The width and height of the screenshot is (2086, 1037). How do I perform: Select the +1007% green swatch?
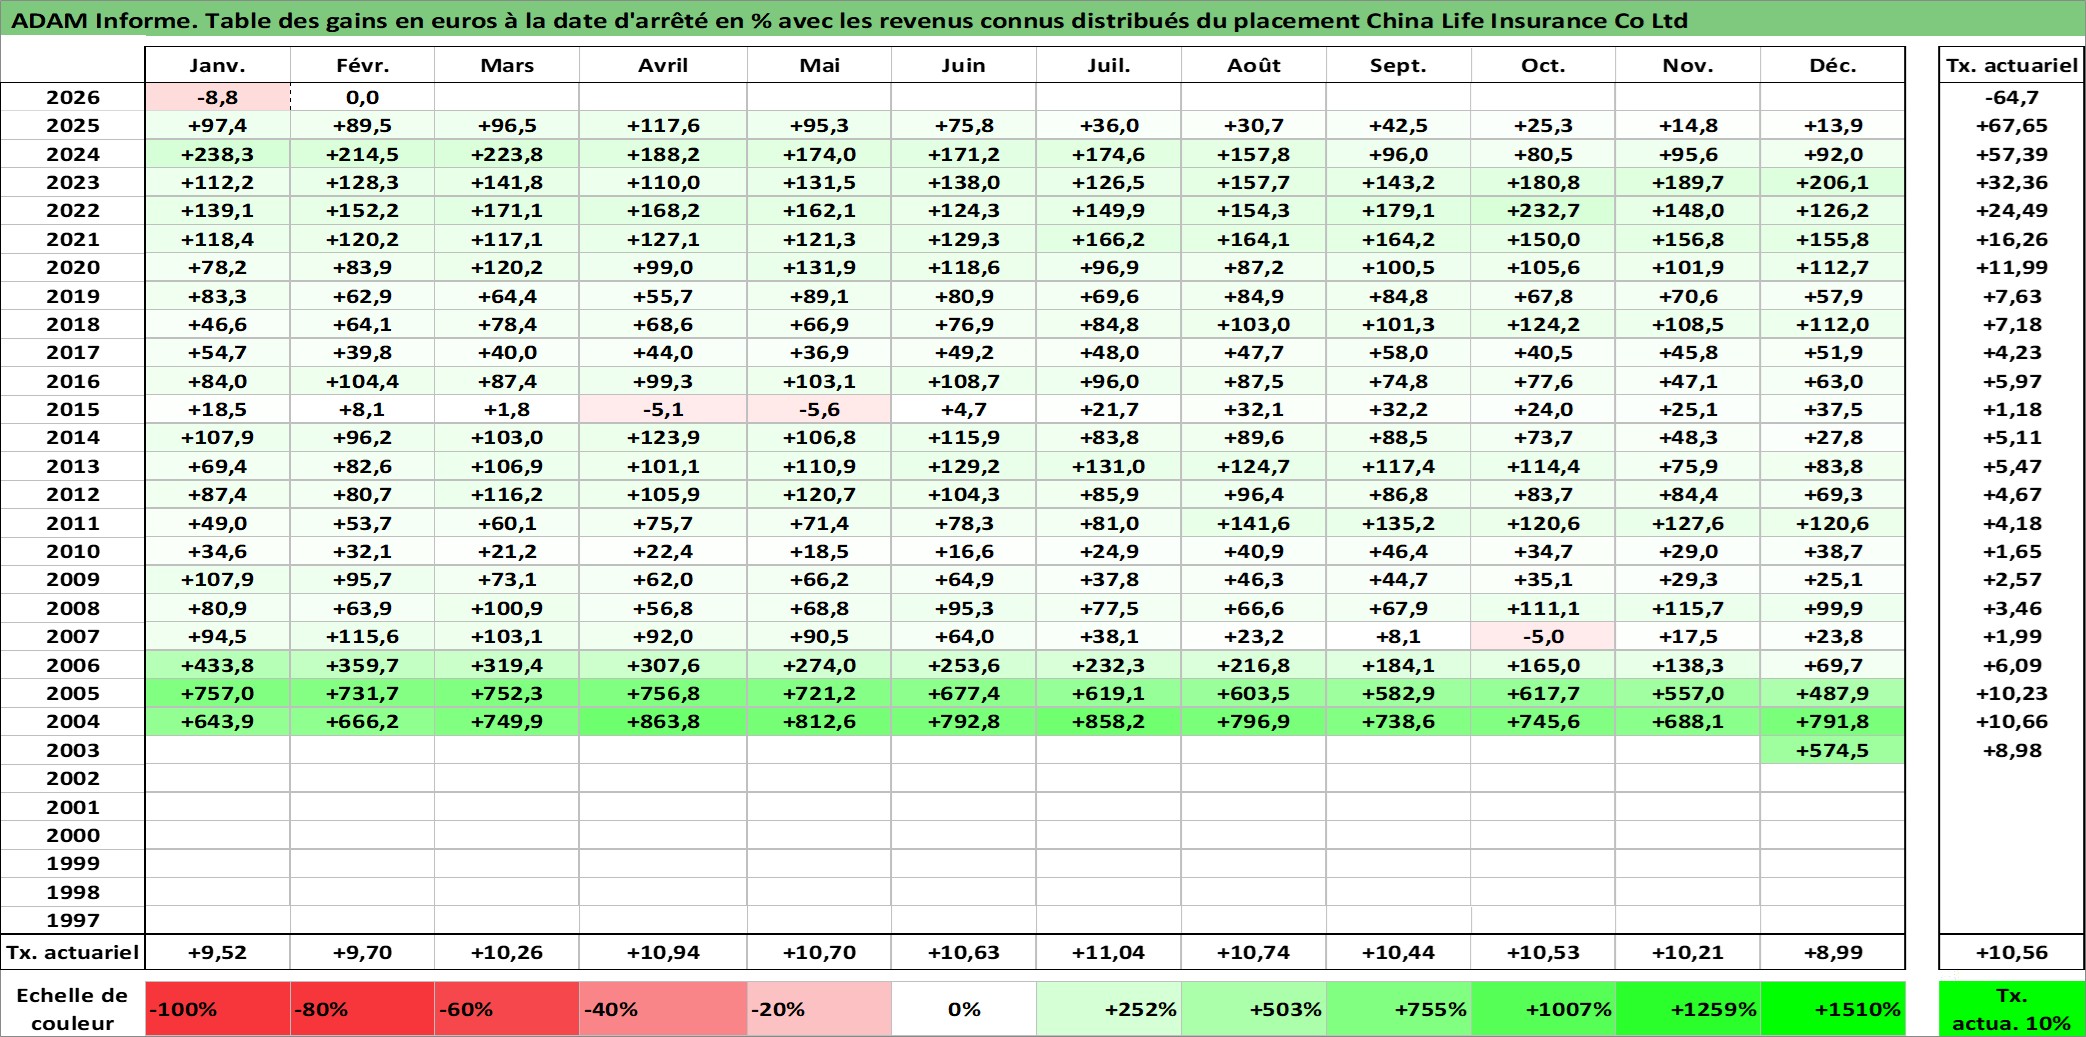(1543, 1009)
